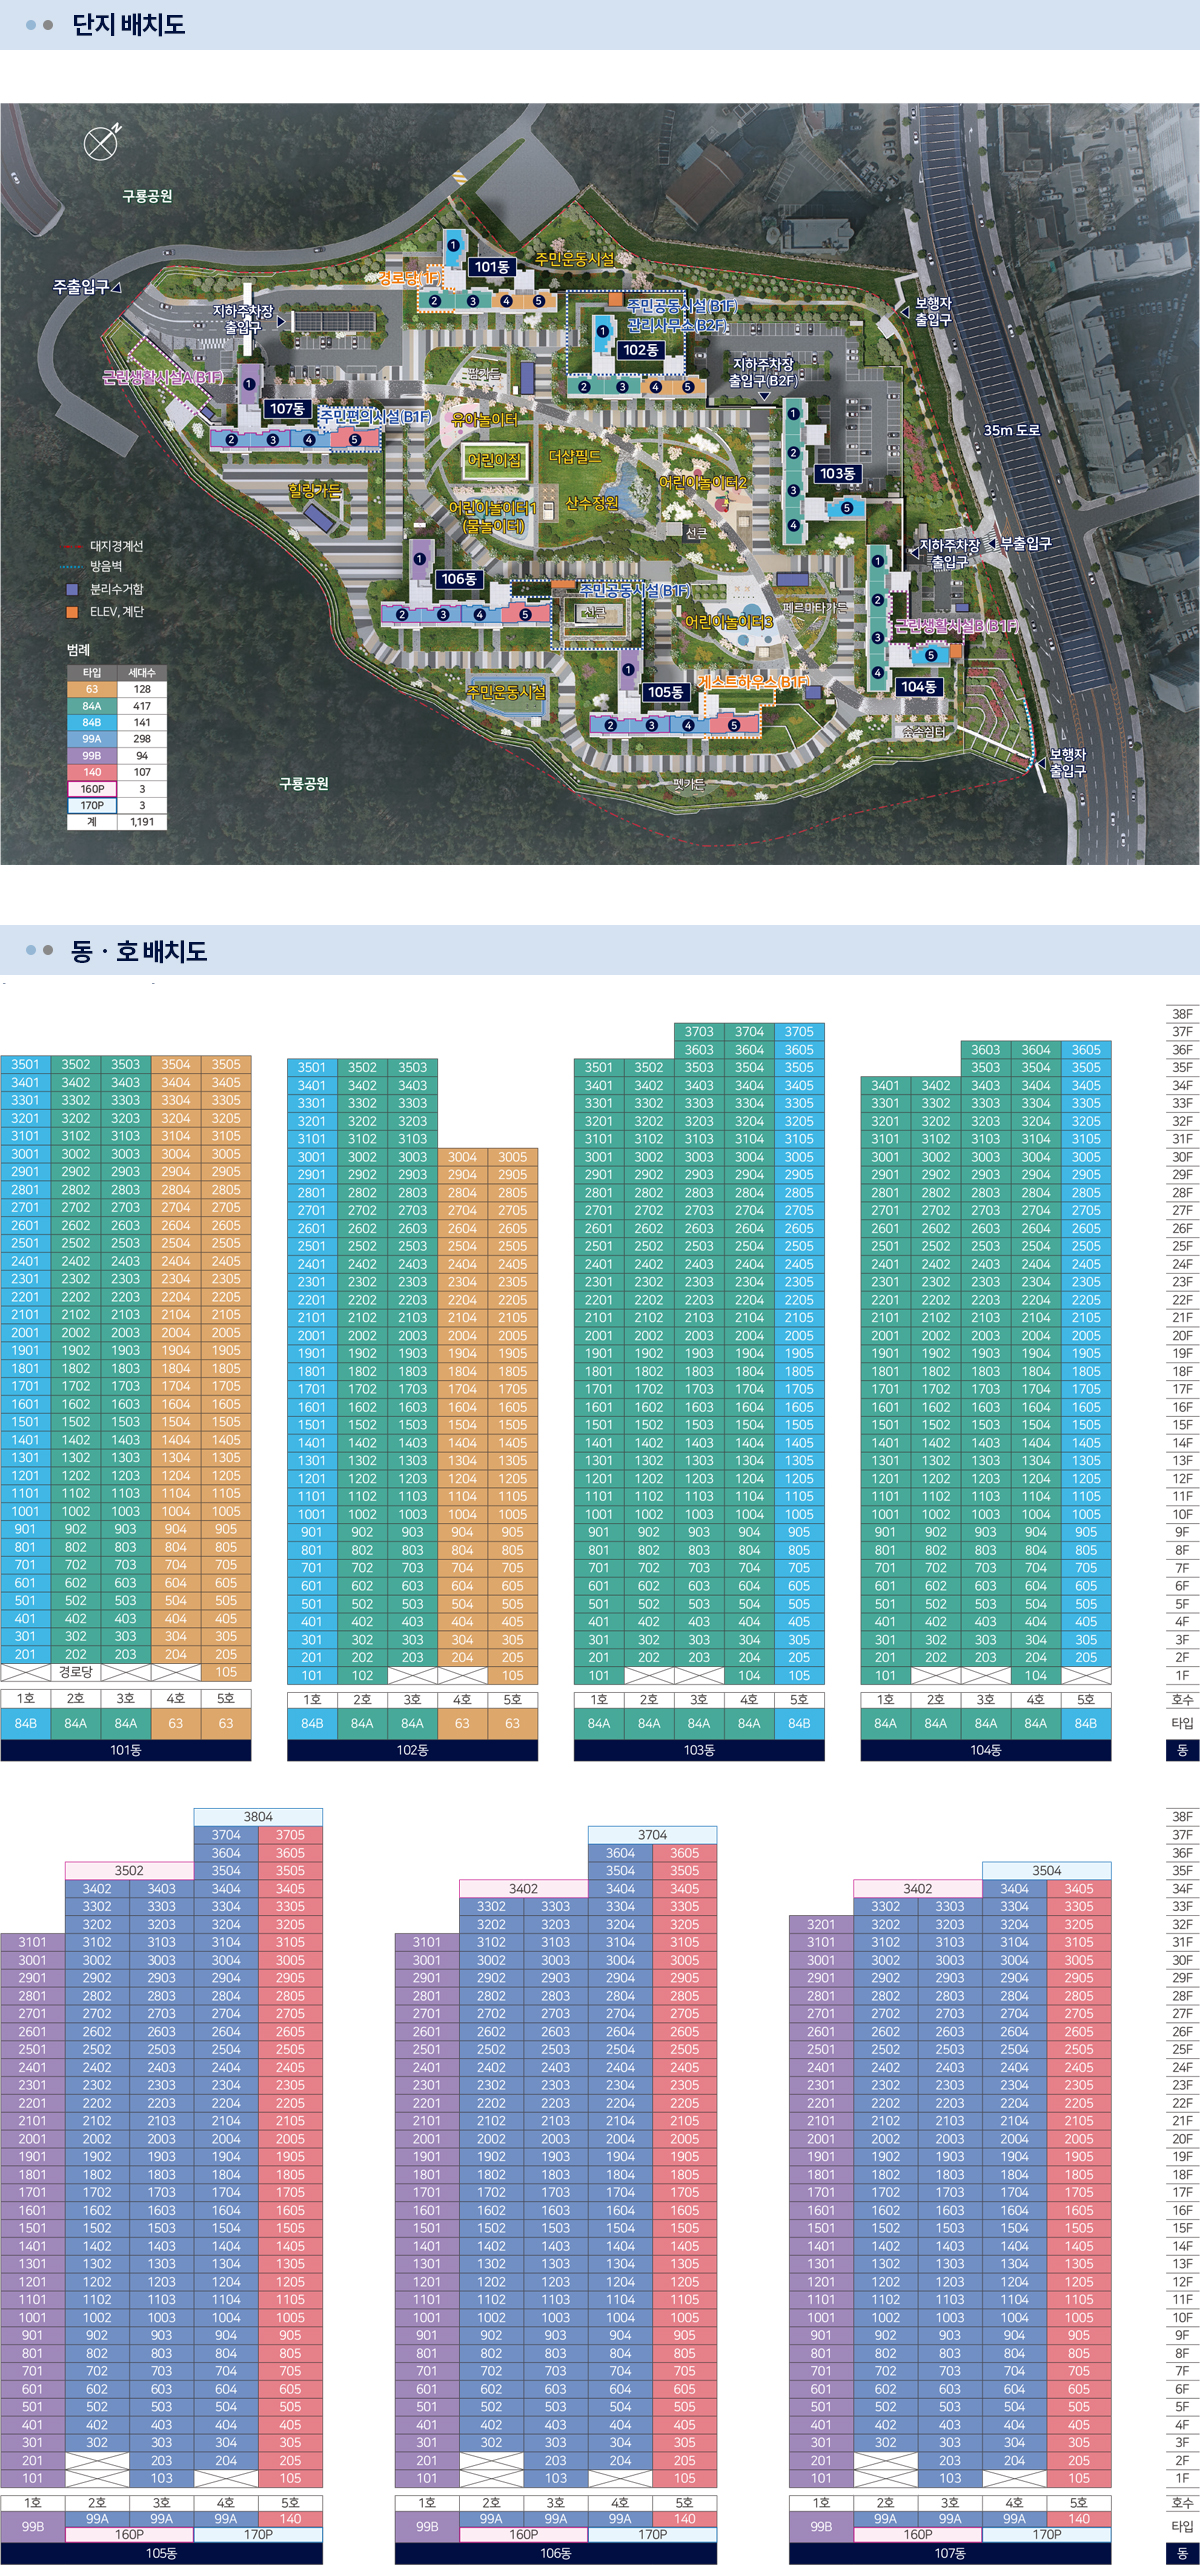Viewport: 1200px width, 2572px height.
Task: Click the orange ELEV, 계단 legend square
Action: point(72,611)
